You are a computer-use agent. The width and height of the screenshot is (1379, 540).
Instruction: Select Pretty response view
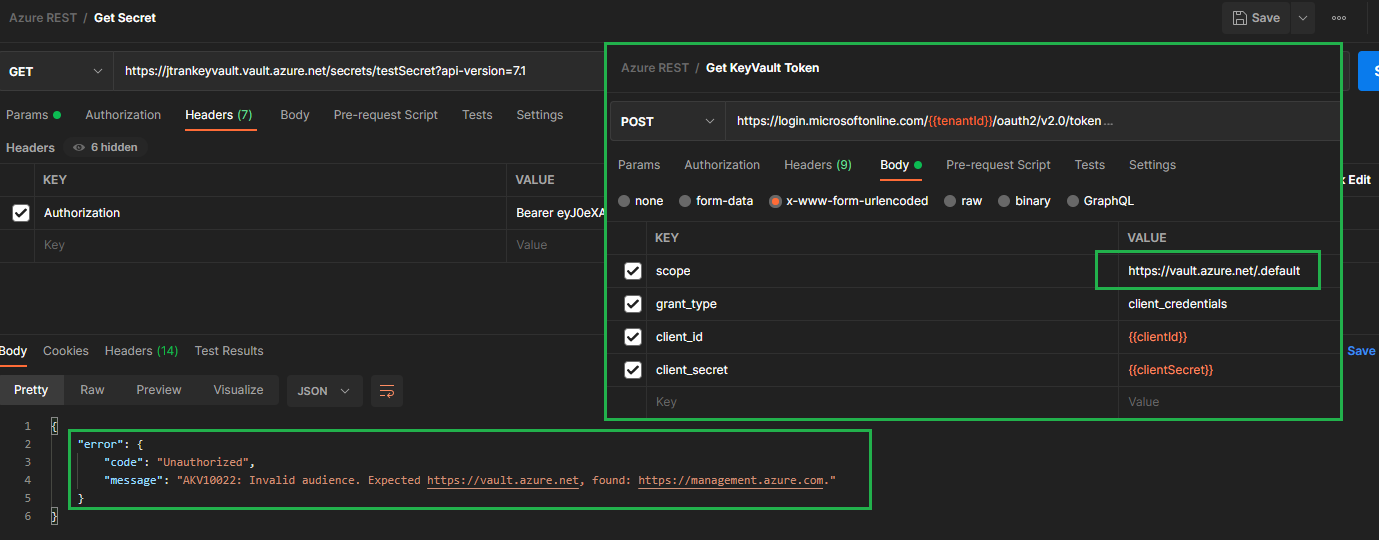tap(31, 390)
